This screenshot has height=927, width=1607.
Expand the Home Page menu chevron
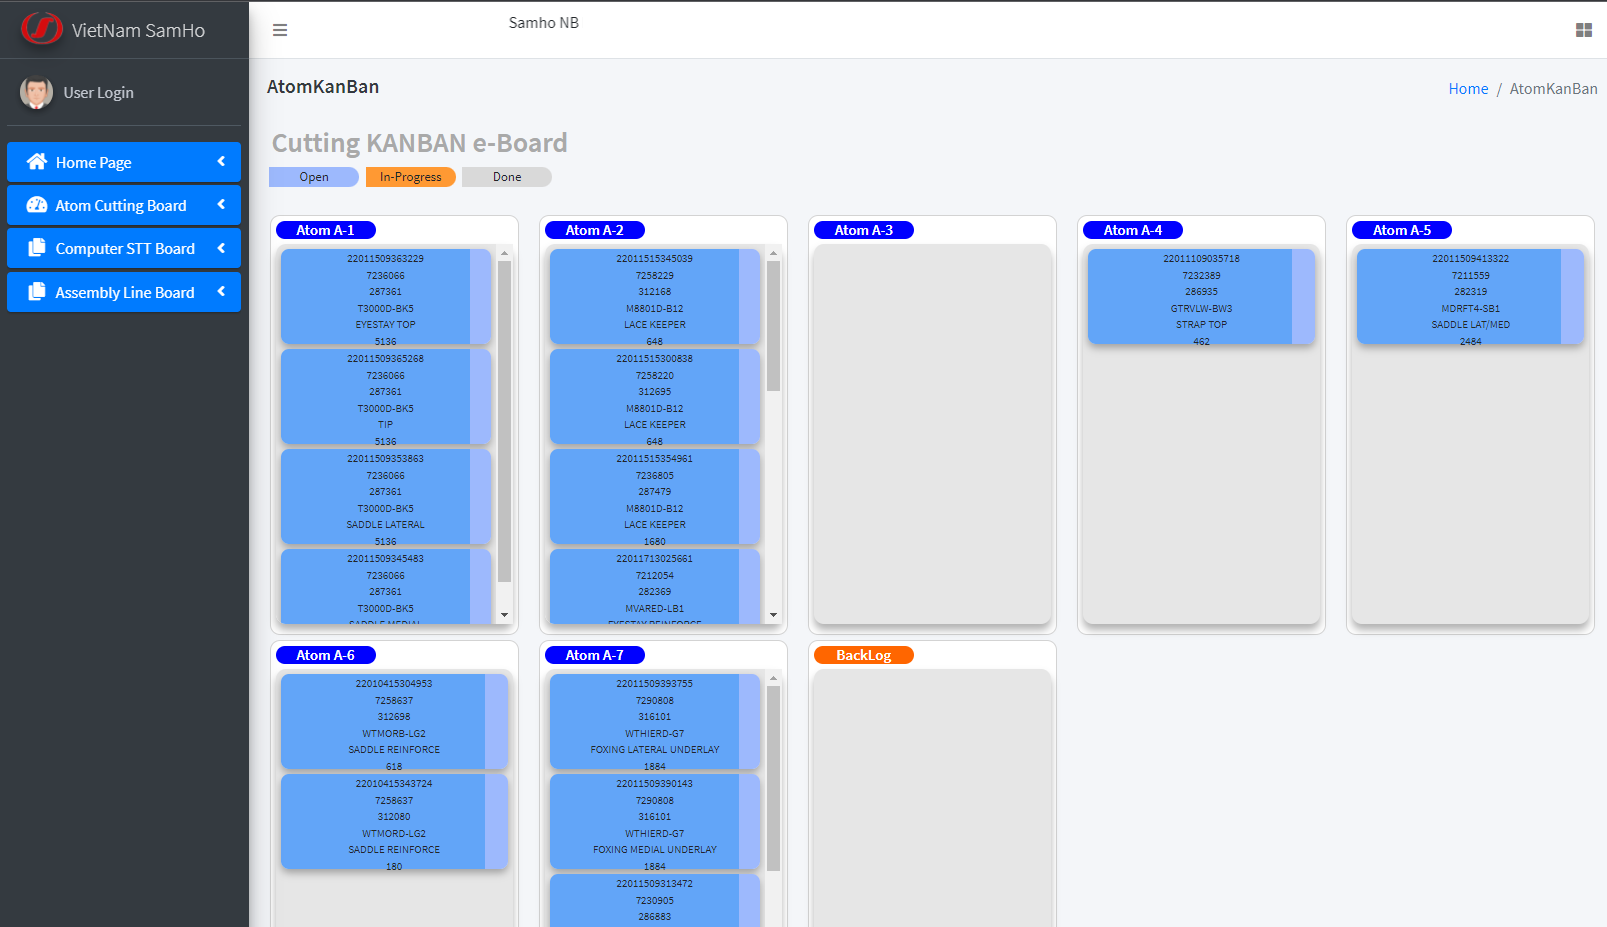221,162
